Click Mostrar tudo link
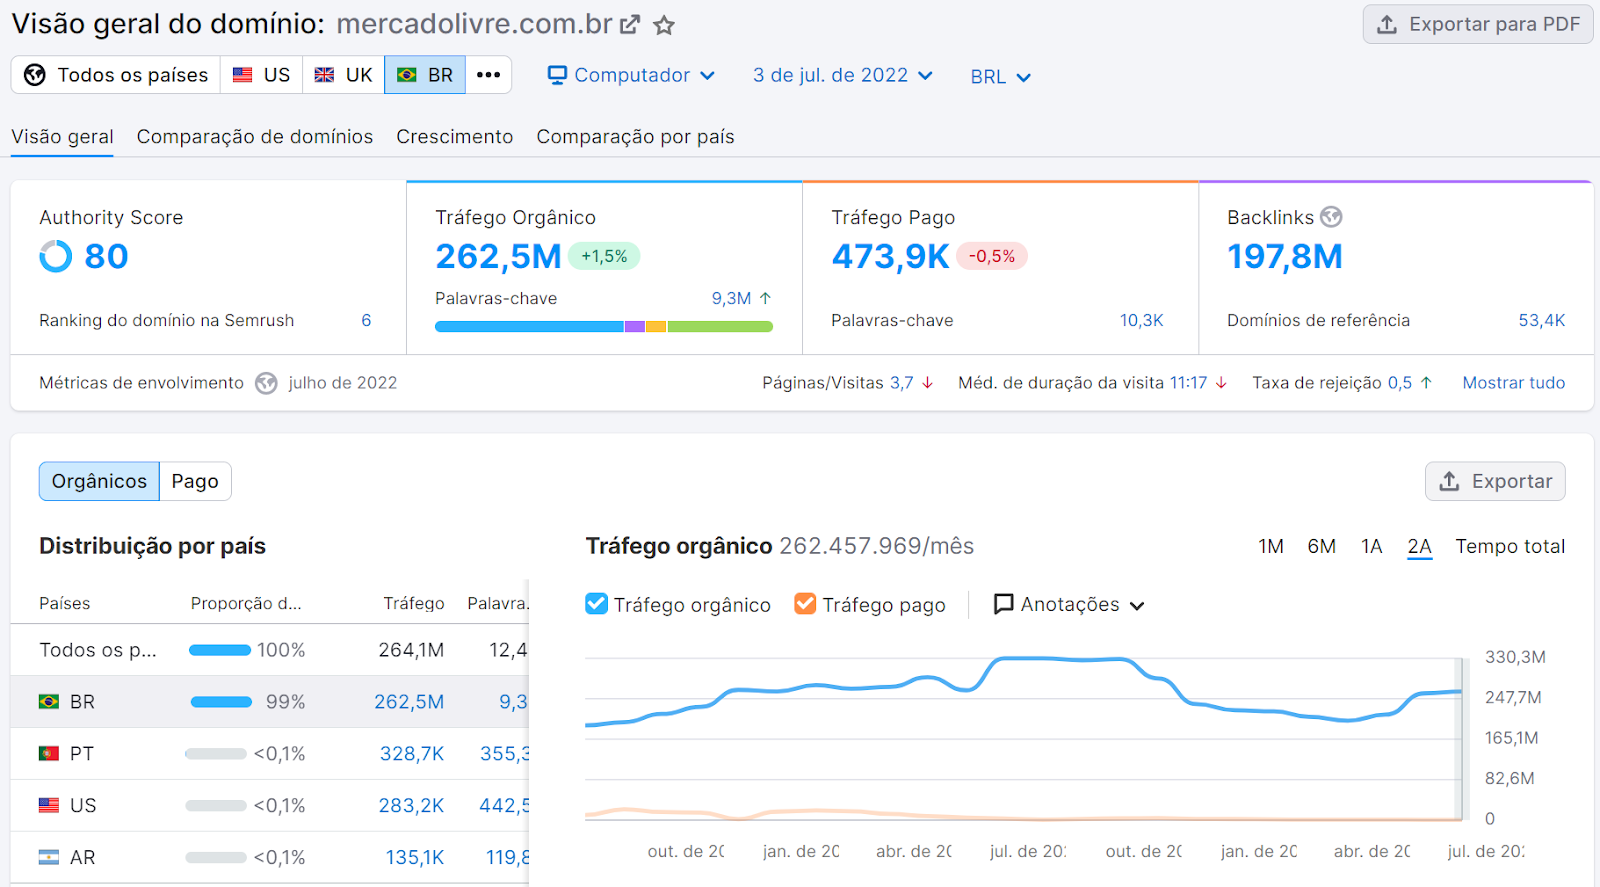This screenshot has height=887, width=1600. pos(1514,383)
